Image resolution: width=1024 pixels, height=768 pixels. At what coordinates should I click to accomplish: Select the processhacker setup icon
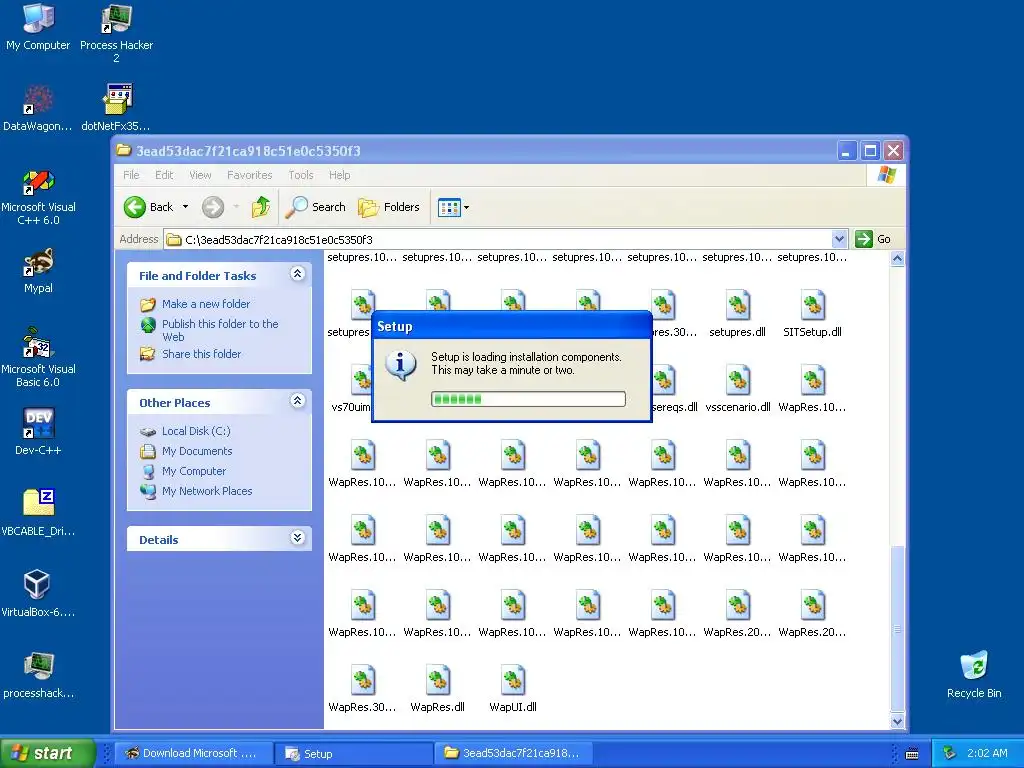[38, 675]
